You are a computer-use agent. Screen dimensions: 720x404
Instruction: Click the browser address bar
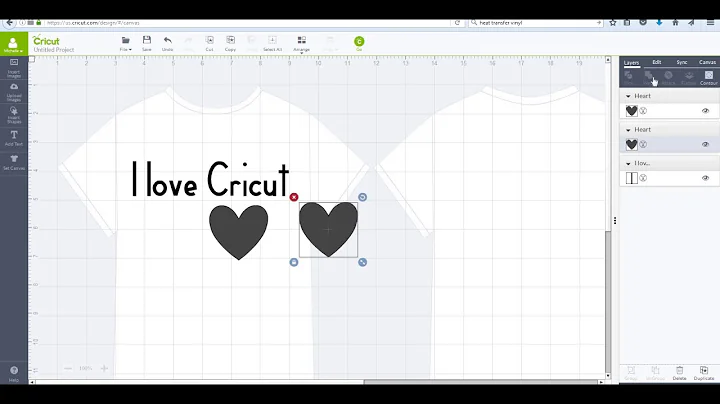coord(248,22)
